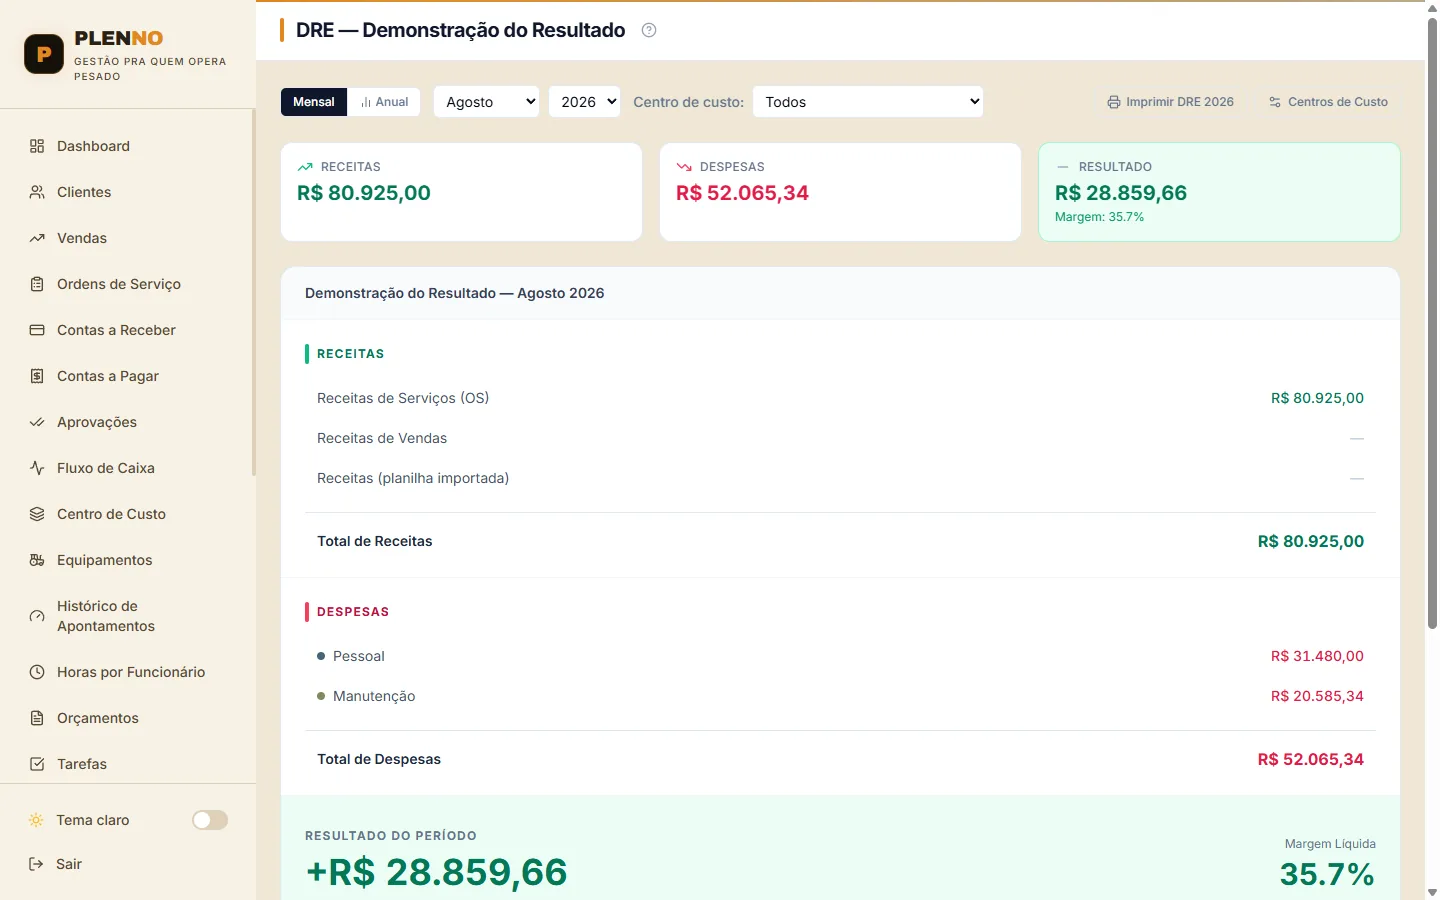Click the R$ 20.585,34 amount

(1317, 696)
